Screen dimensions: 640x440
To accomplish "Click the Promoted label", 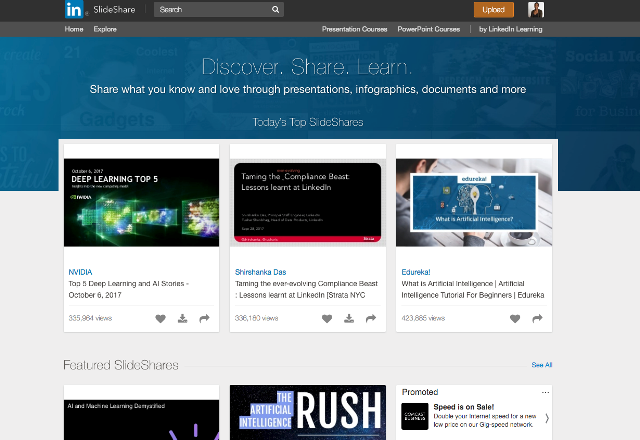I will point(420,392).
